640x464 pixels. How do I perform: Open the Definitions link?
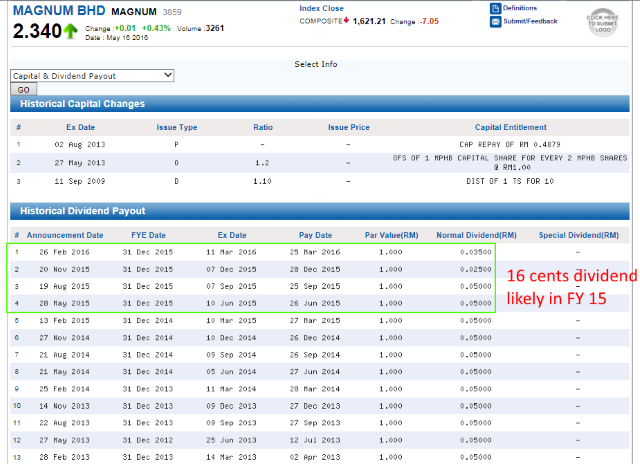520,8
